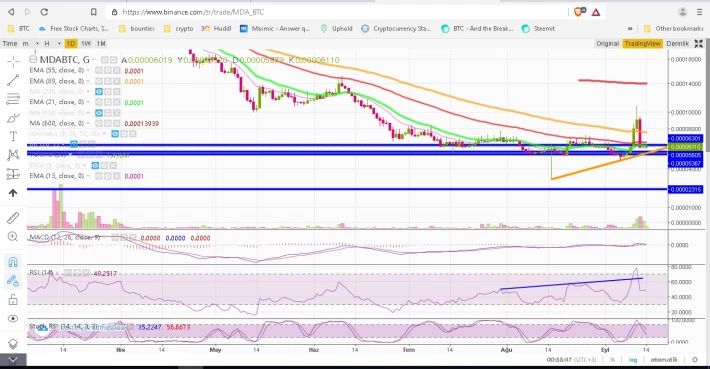Viewport: 710px width, 369px height.
Task: Open the MDABTC symbol dropdown arrow
Action: 94,60
